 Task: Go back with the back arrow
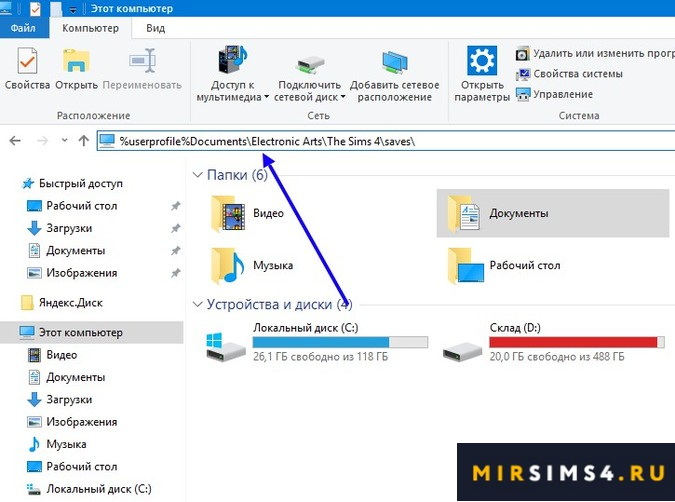tap(15, 141)
